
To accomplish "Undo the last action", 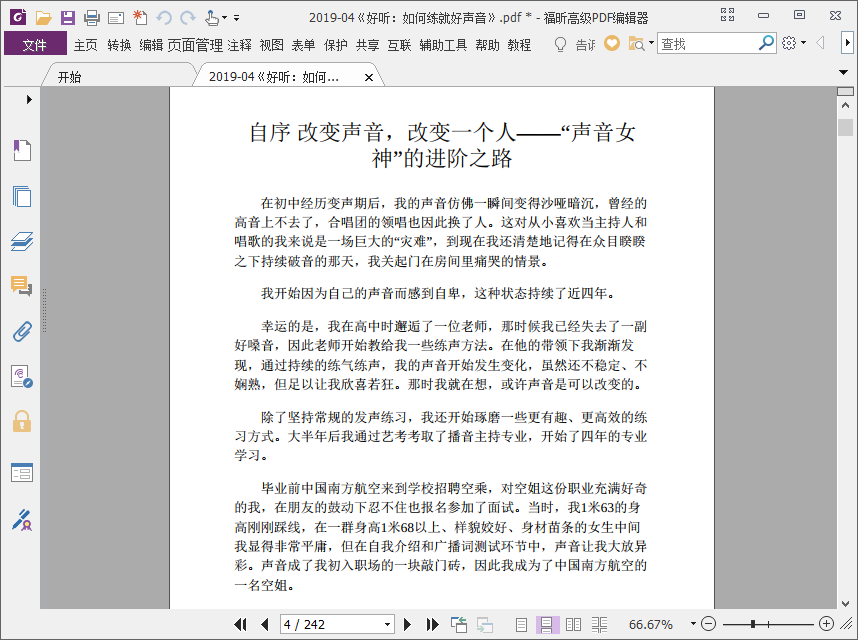I will (x=164, y=18).
